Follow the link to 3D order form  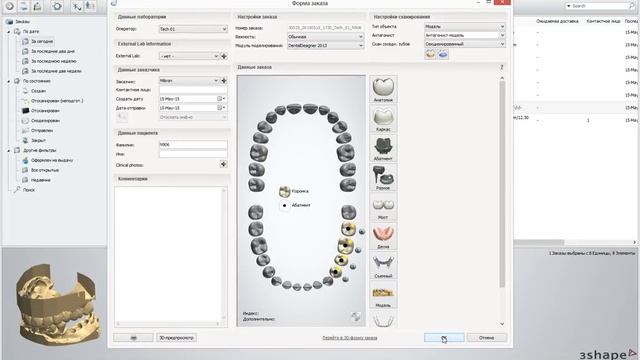click(350, 338)
